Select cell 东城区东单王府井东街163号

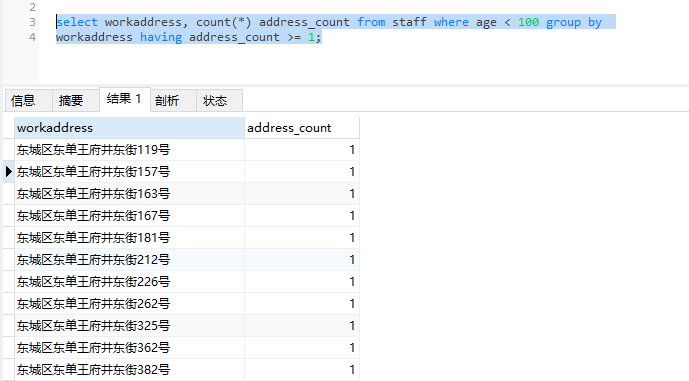click(x=129, y=194)
